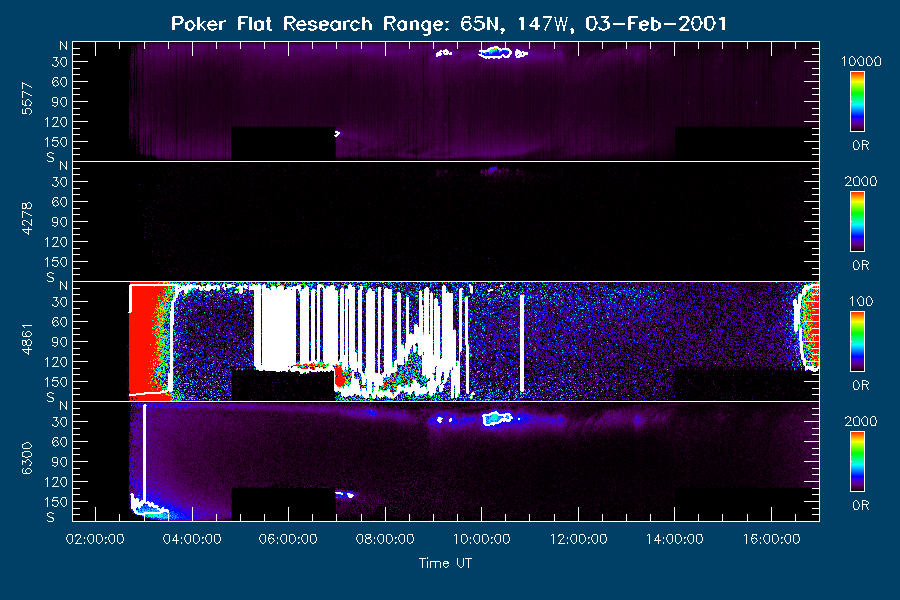
Task: Select the '4861' panel axis label
Action: [x=27, y=339]
